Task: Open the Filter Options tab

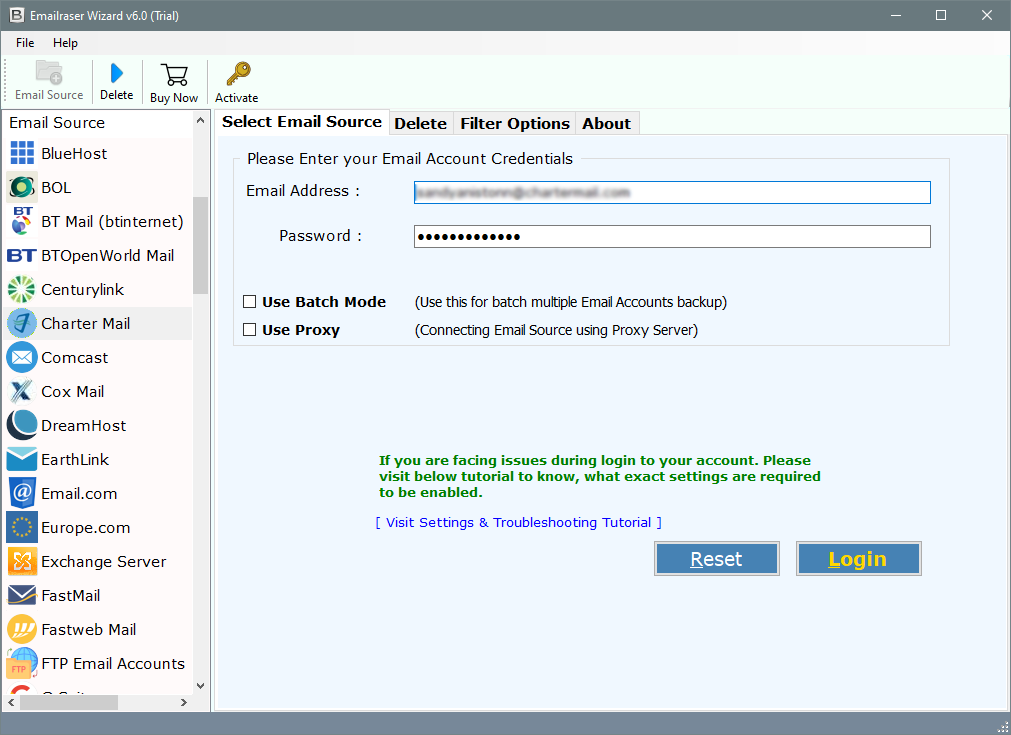Action: click(515, 123)
